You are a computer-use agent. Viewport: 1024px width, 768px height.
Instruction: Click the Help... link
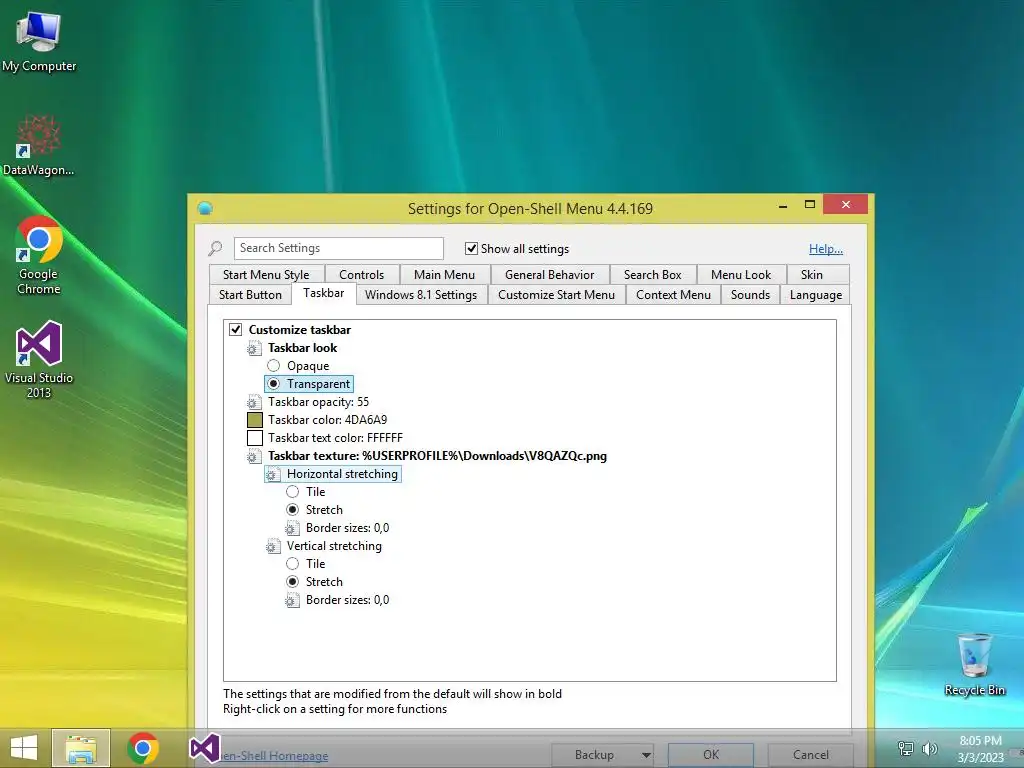[825, 249]
